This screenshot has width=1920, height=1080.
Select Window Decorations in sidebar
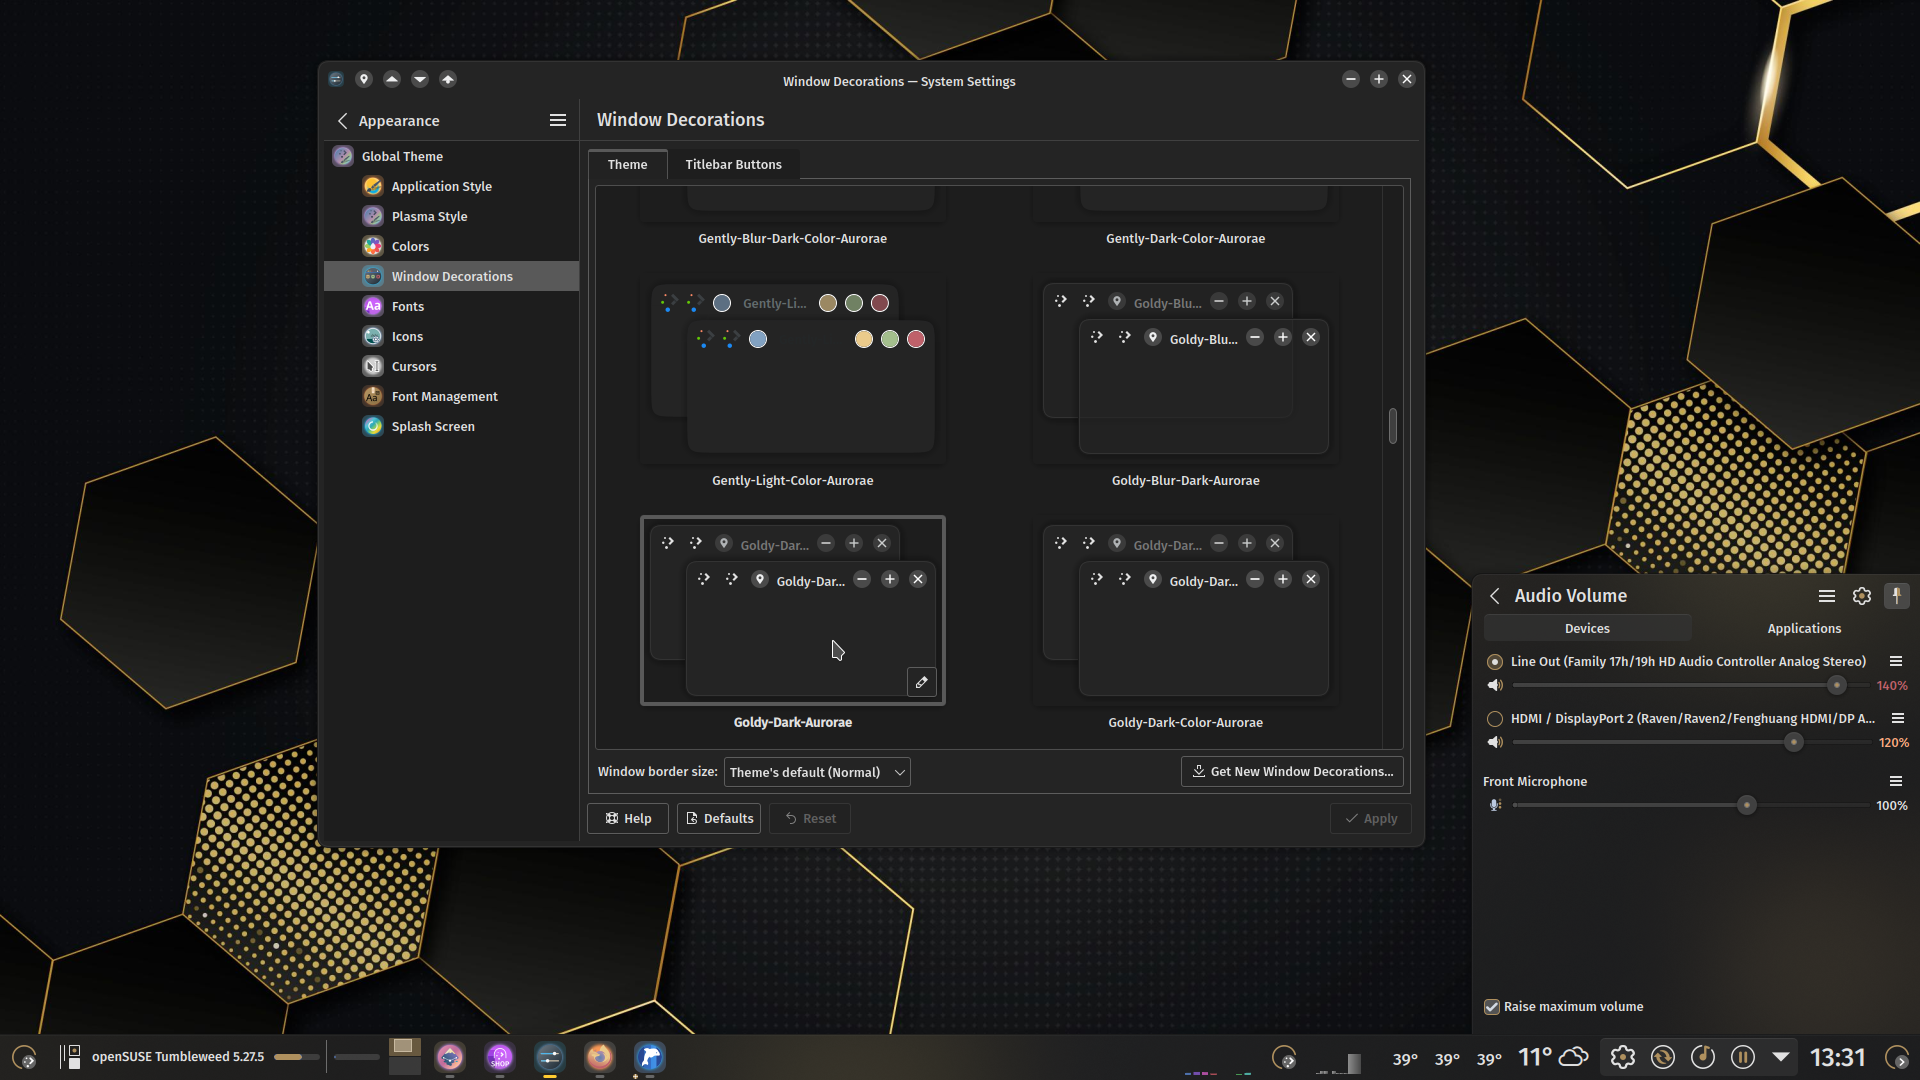tap(452, 276)
